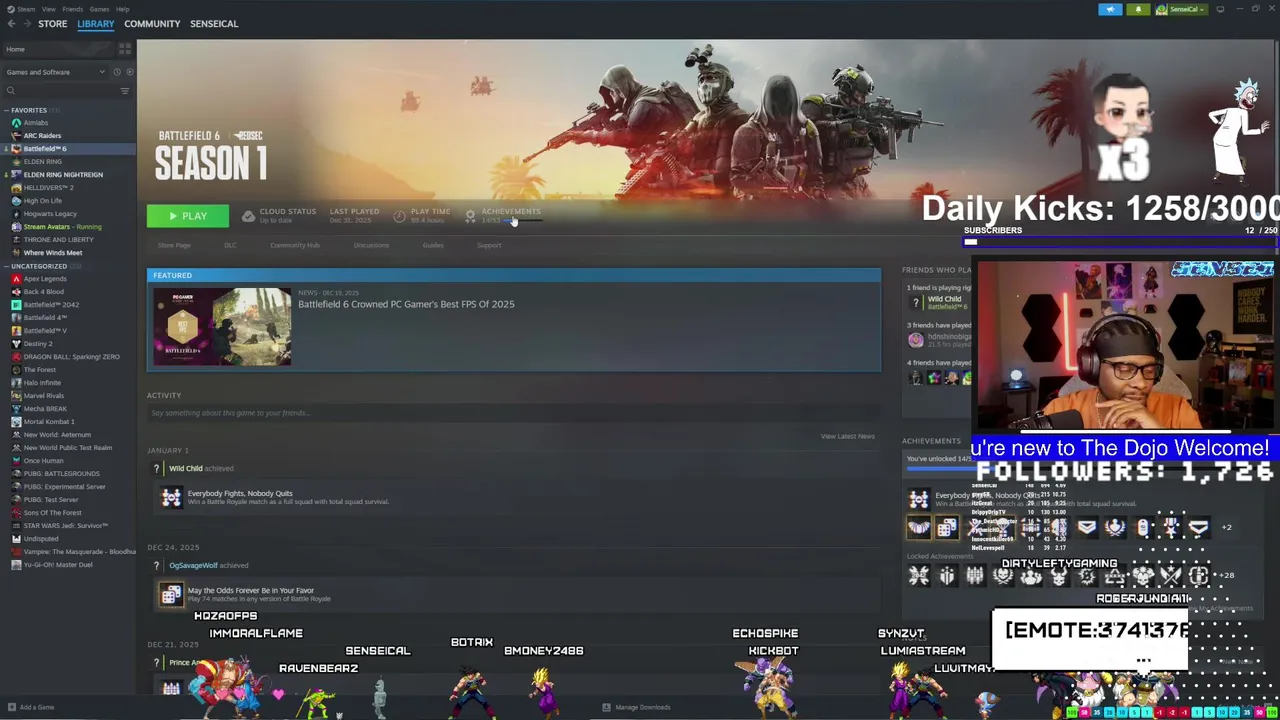The image size is (1280, 720).
Task: Click the Marvel Rivals game icon
Action: (x=16, y=396)
